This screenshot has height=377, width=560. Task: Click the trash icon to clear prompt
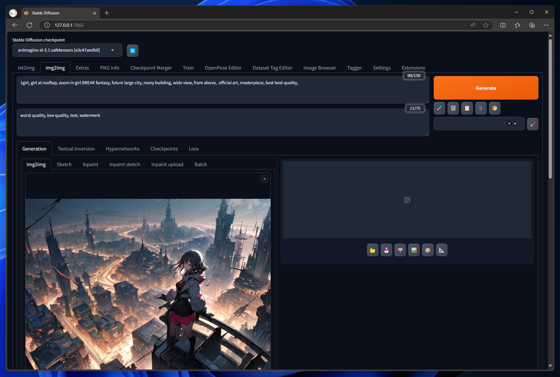(453, 108)
